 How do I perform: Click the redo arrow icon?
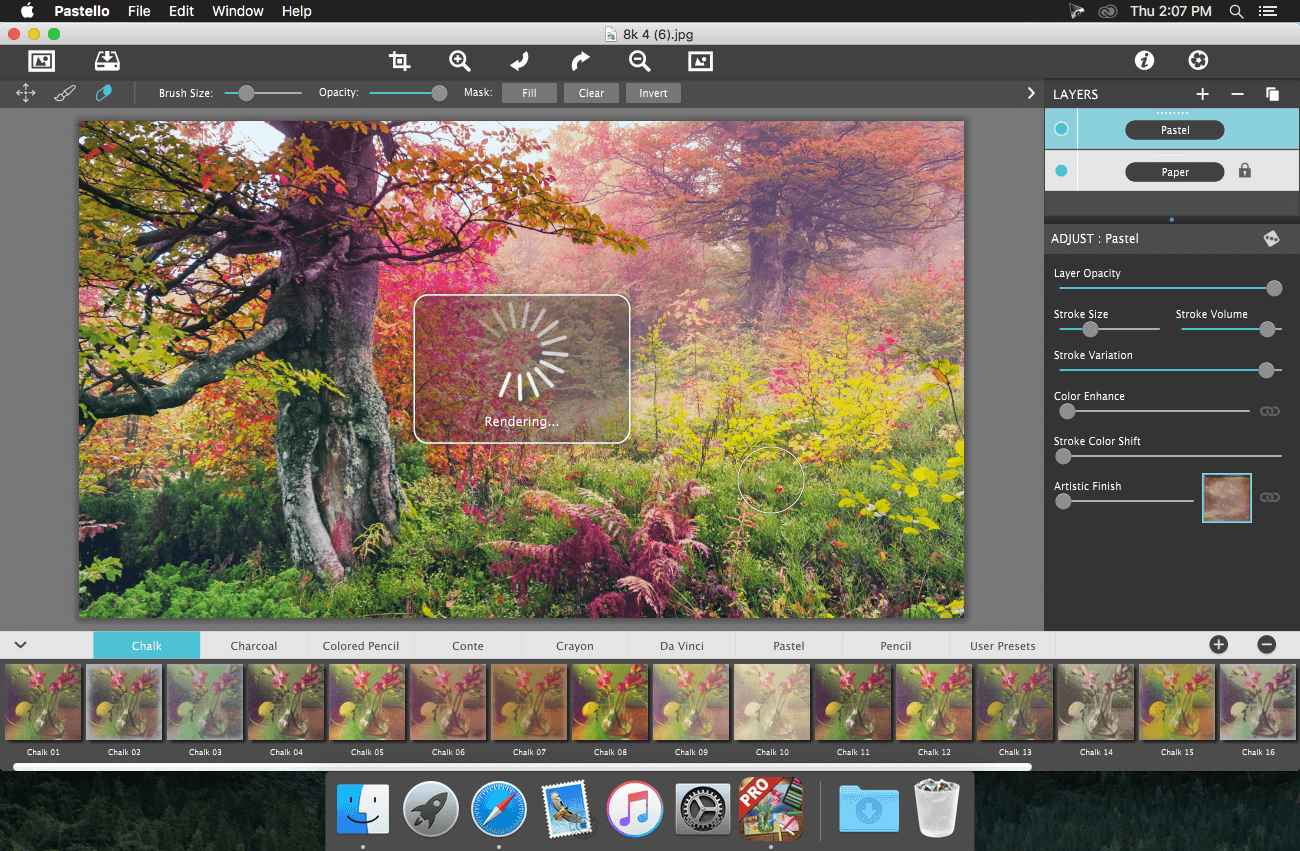pyautogui.click(x=580, y=61)
